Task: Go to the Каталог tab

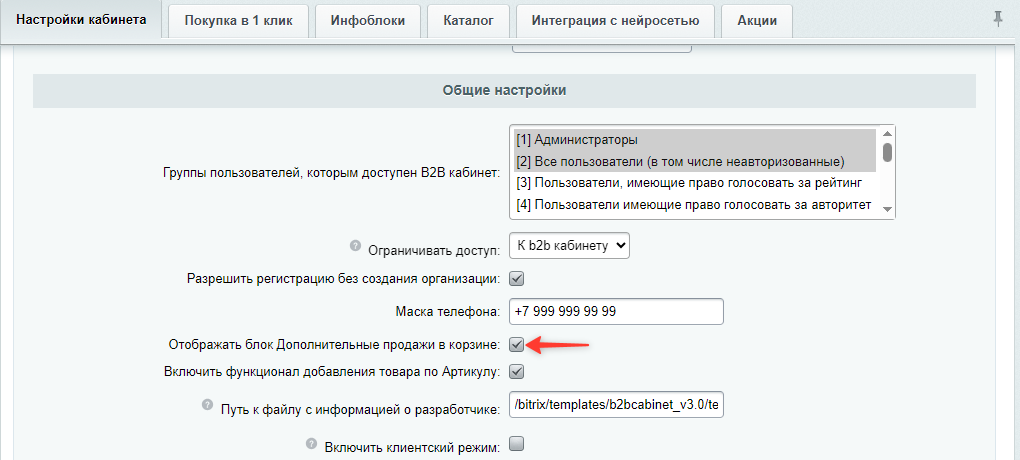Action: (x=468, y=21)
